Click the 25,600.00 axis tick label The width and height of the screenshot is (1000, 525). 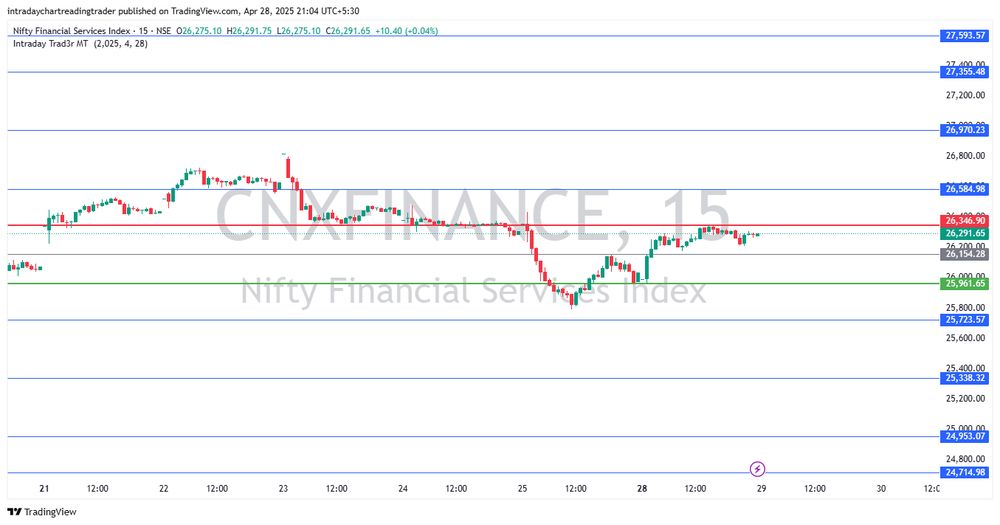pos(965,337)
